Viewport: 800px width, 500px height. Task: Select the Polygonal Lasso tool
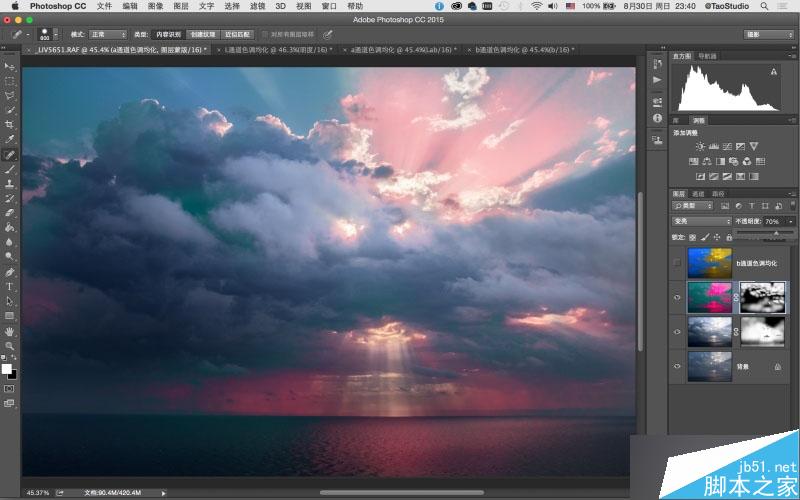[9, 95]
